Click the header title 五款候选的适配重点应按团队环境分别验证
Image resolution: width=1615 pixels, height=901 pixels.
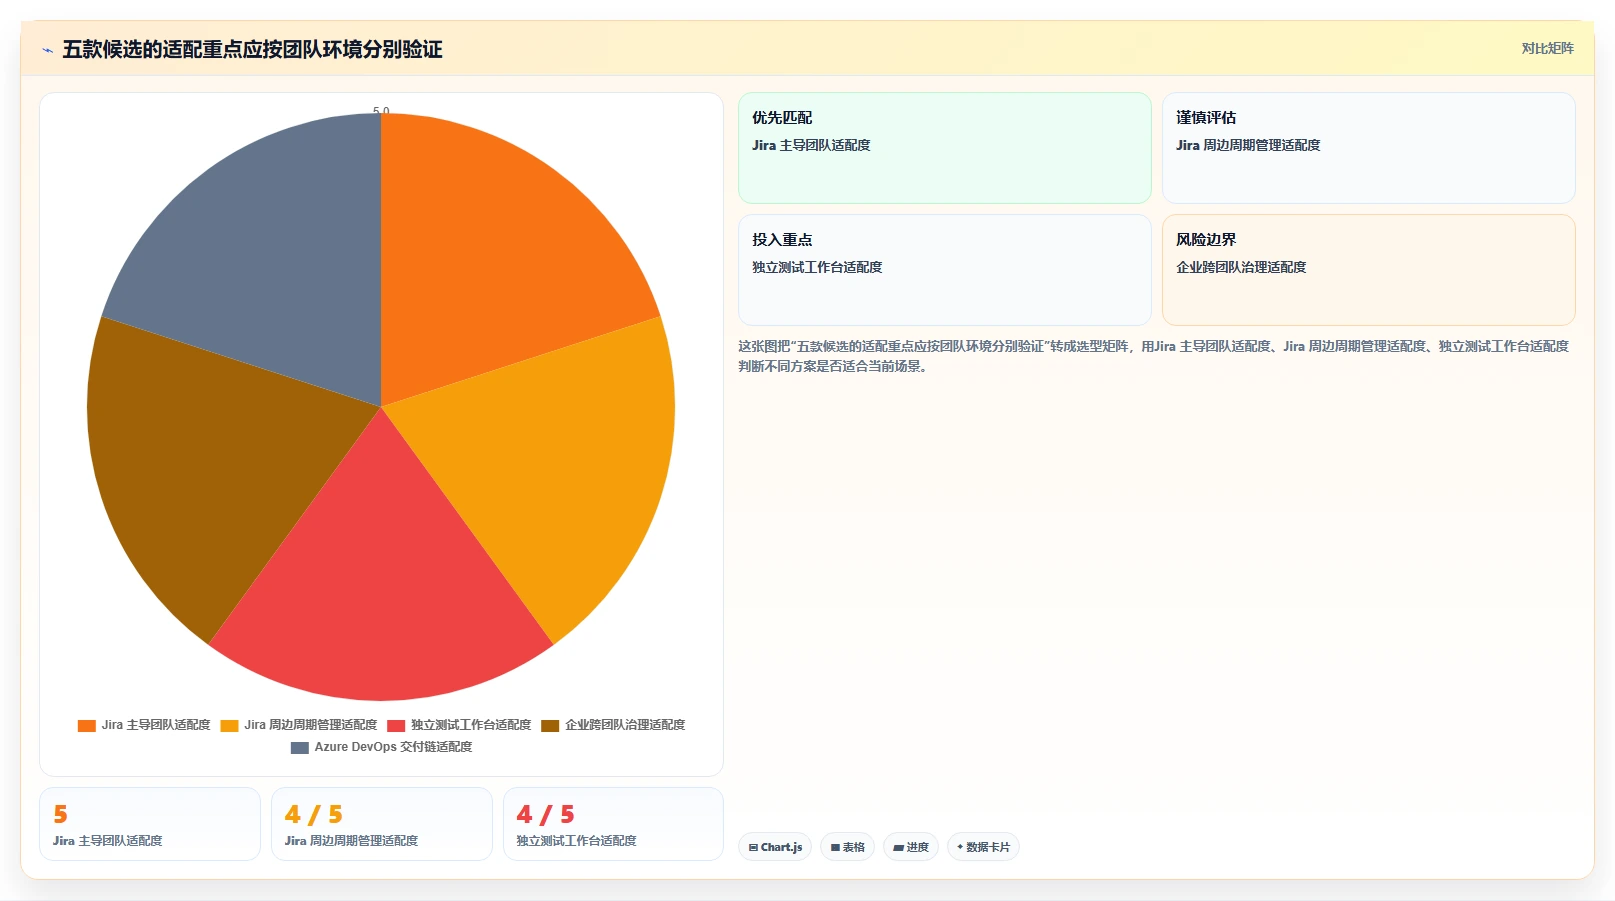(x=252, y=49)
